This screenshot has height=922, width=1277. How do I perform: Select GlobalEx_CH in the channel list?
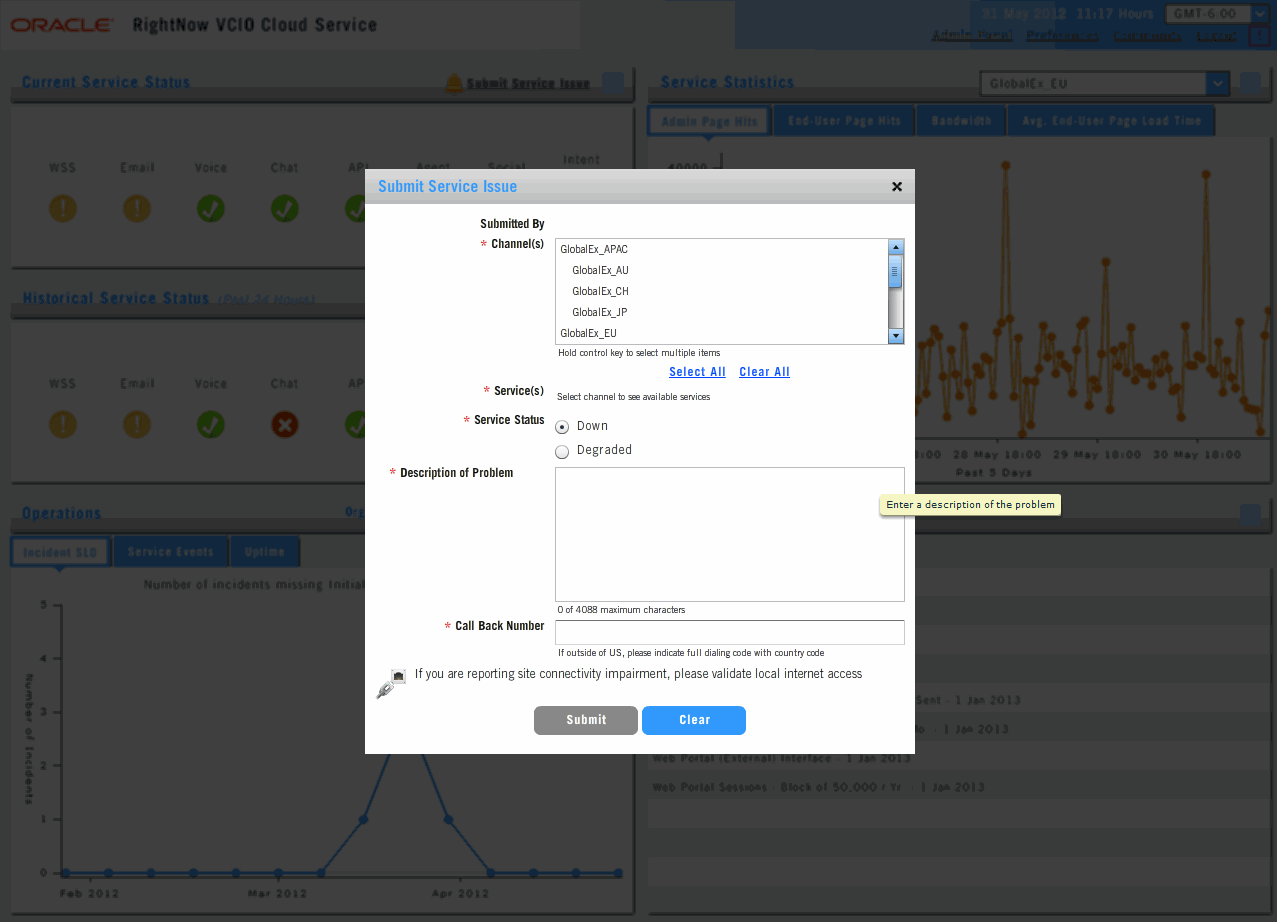pos(722,291)
